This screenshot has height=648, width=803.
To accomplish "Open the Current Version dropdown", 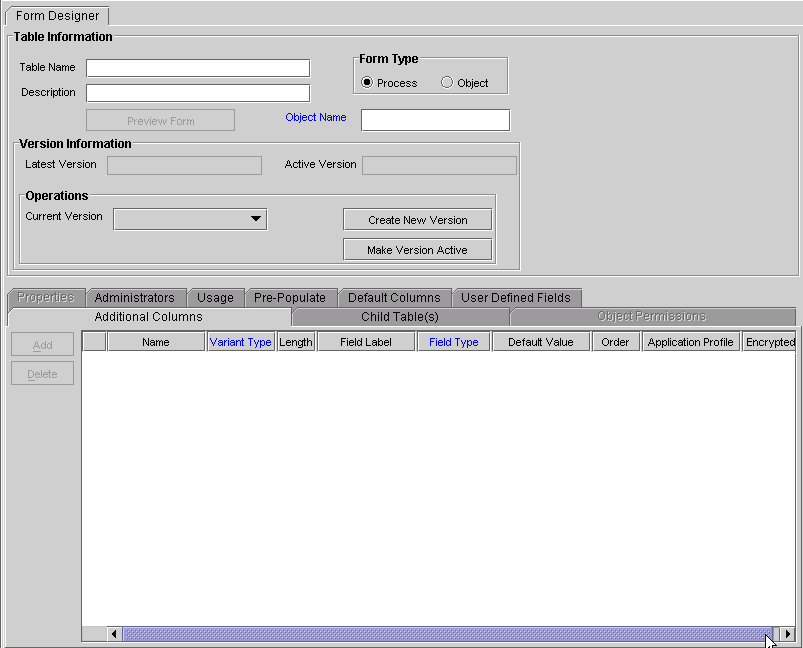I will (x=190, y=218).
